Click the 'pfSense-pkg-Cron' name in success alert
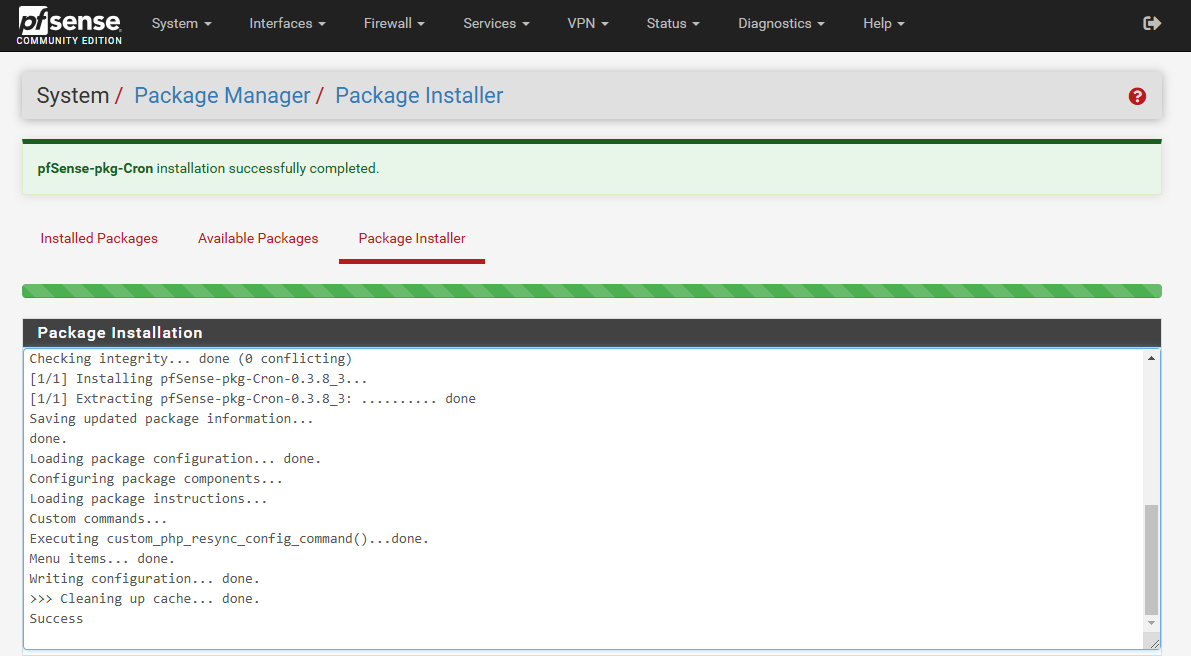1191x656 pixels. click(95, 169)
